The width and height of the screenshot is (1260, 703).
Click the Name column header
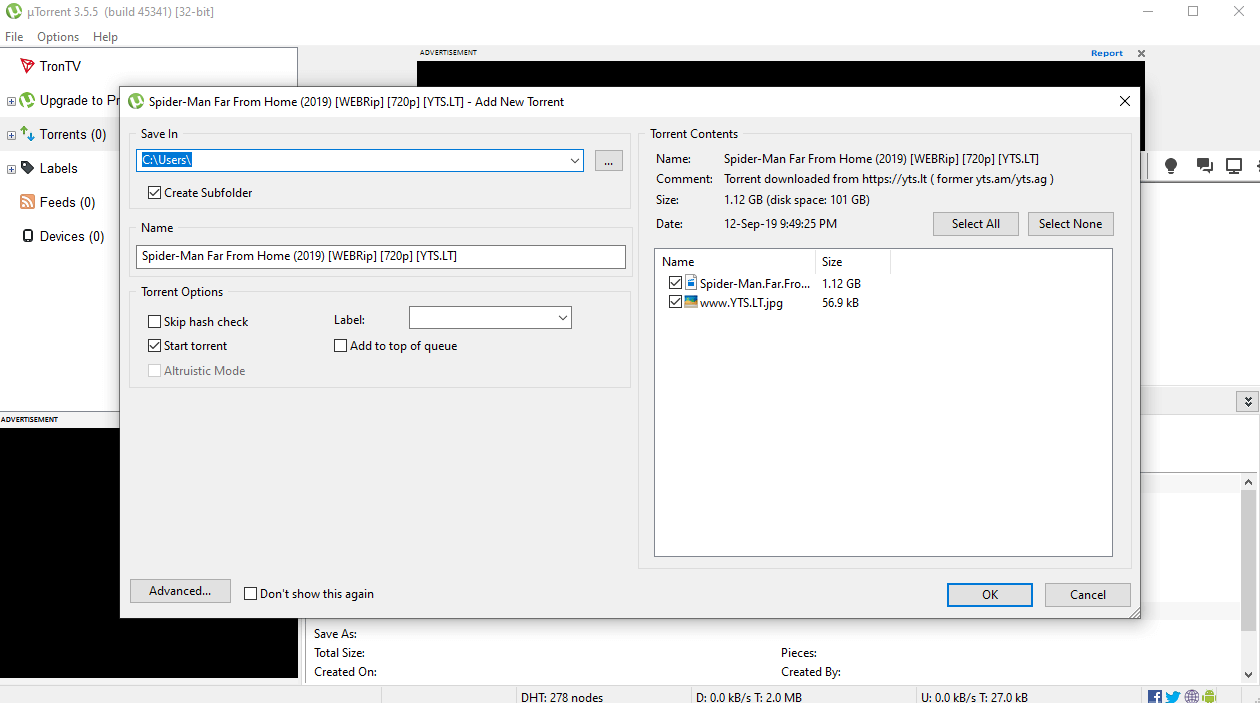click(x=735, y=261)
